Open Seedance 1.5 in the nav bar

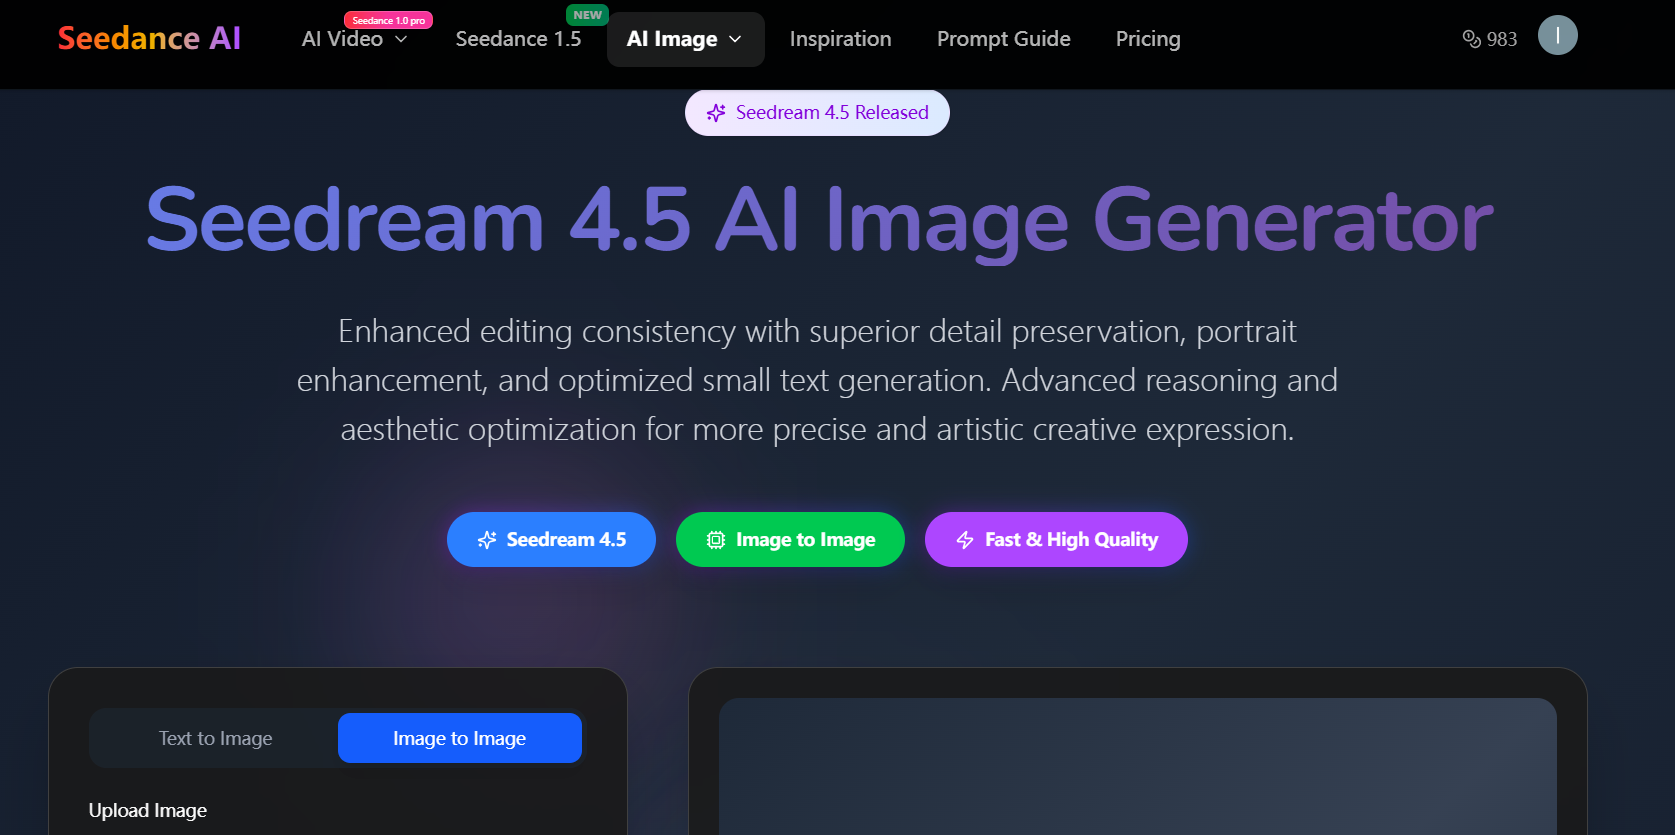tap(518, 39)
